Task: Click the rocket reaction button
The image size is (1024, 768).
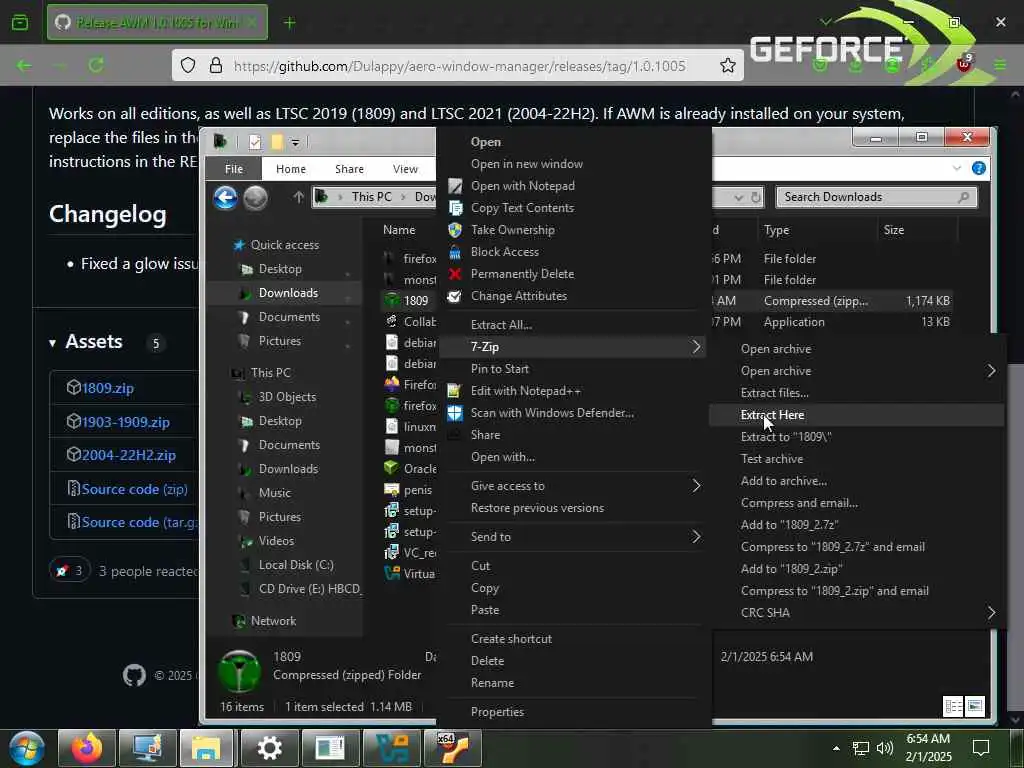Action: pyautogui.click(x=69, y=571)
